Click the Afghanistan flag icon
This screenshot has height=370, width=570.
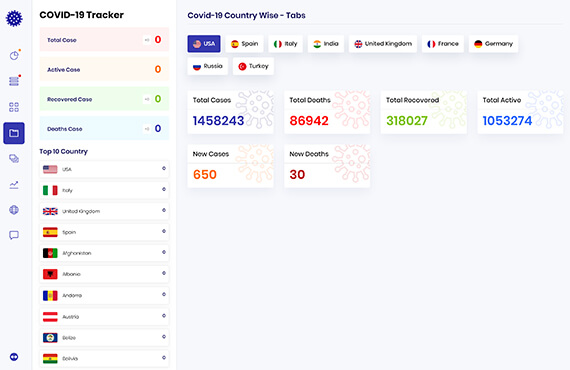pos(50,253)
